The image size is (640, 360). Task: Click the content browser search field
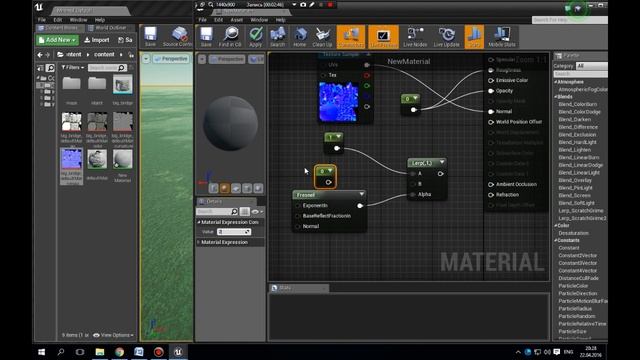(107, 68)
